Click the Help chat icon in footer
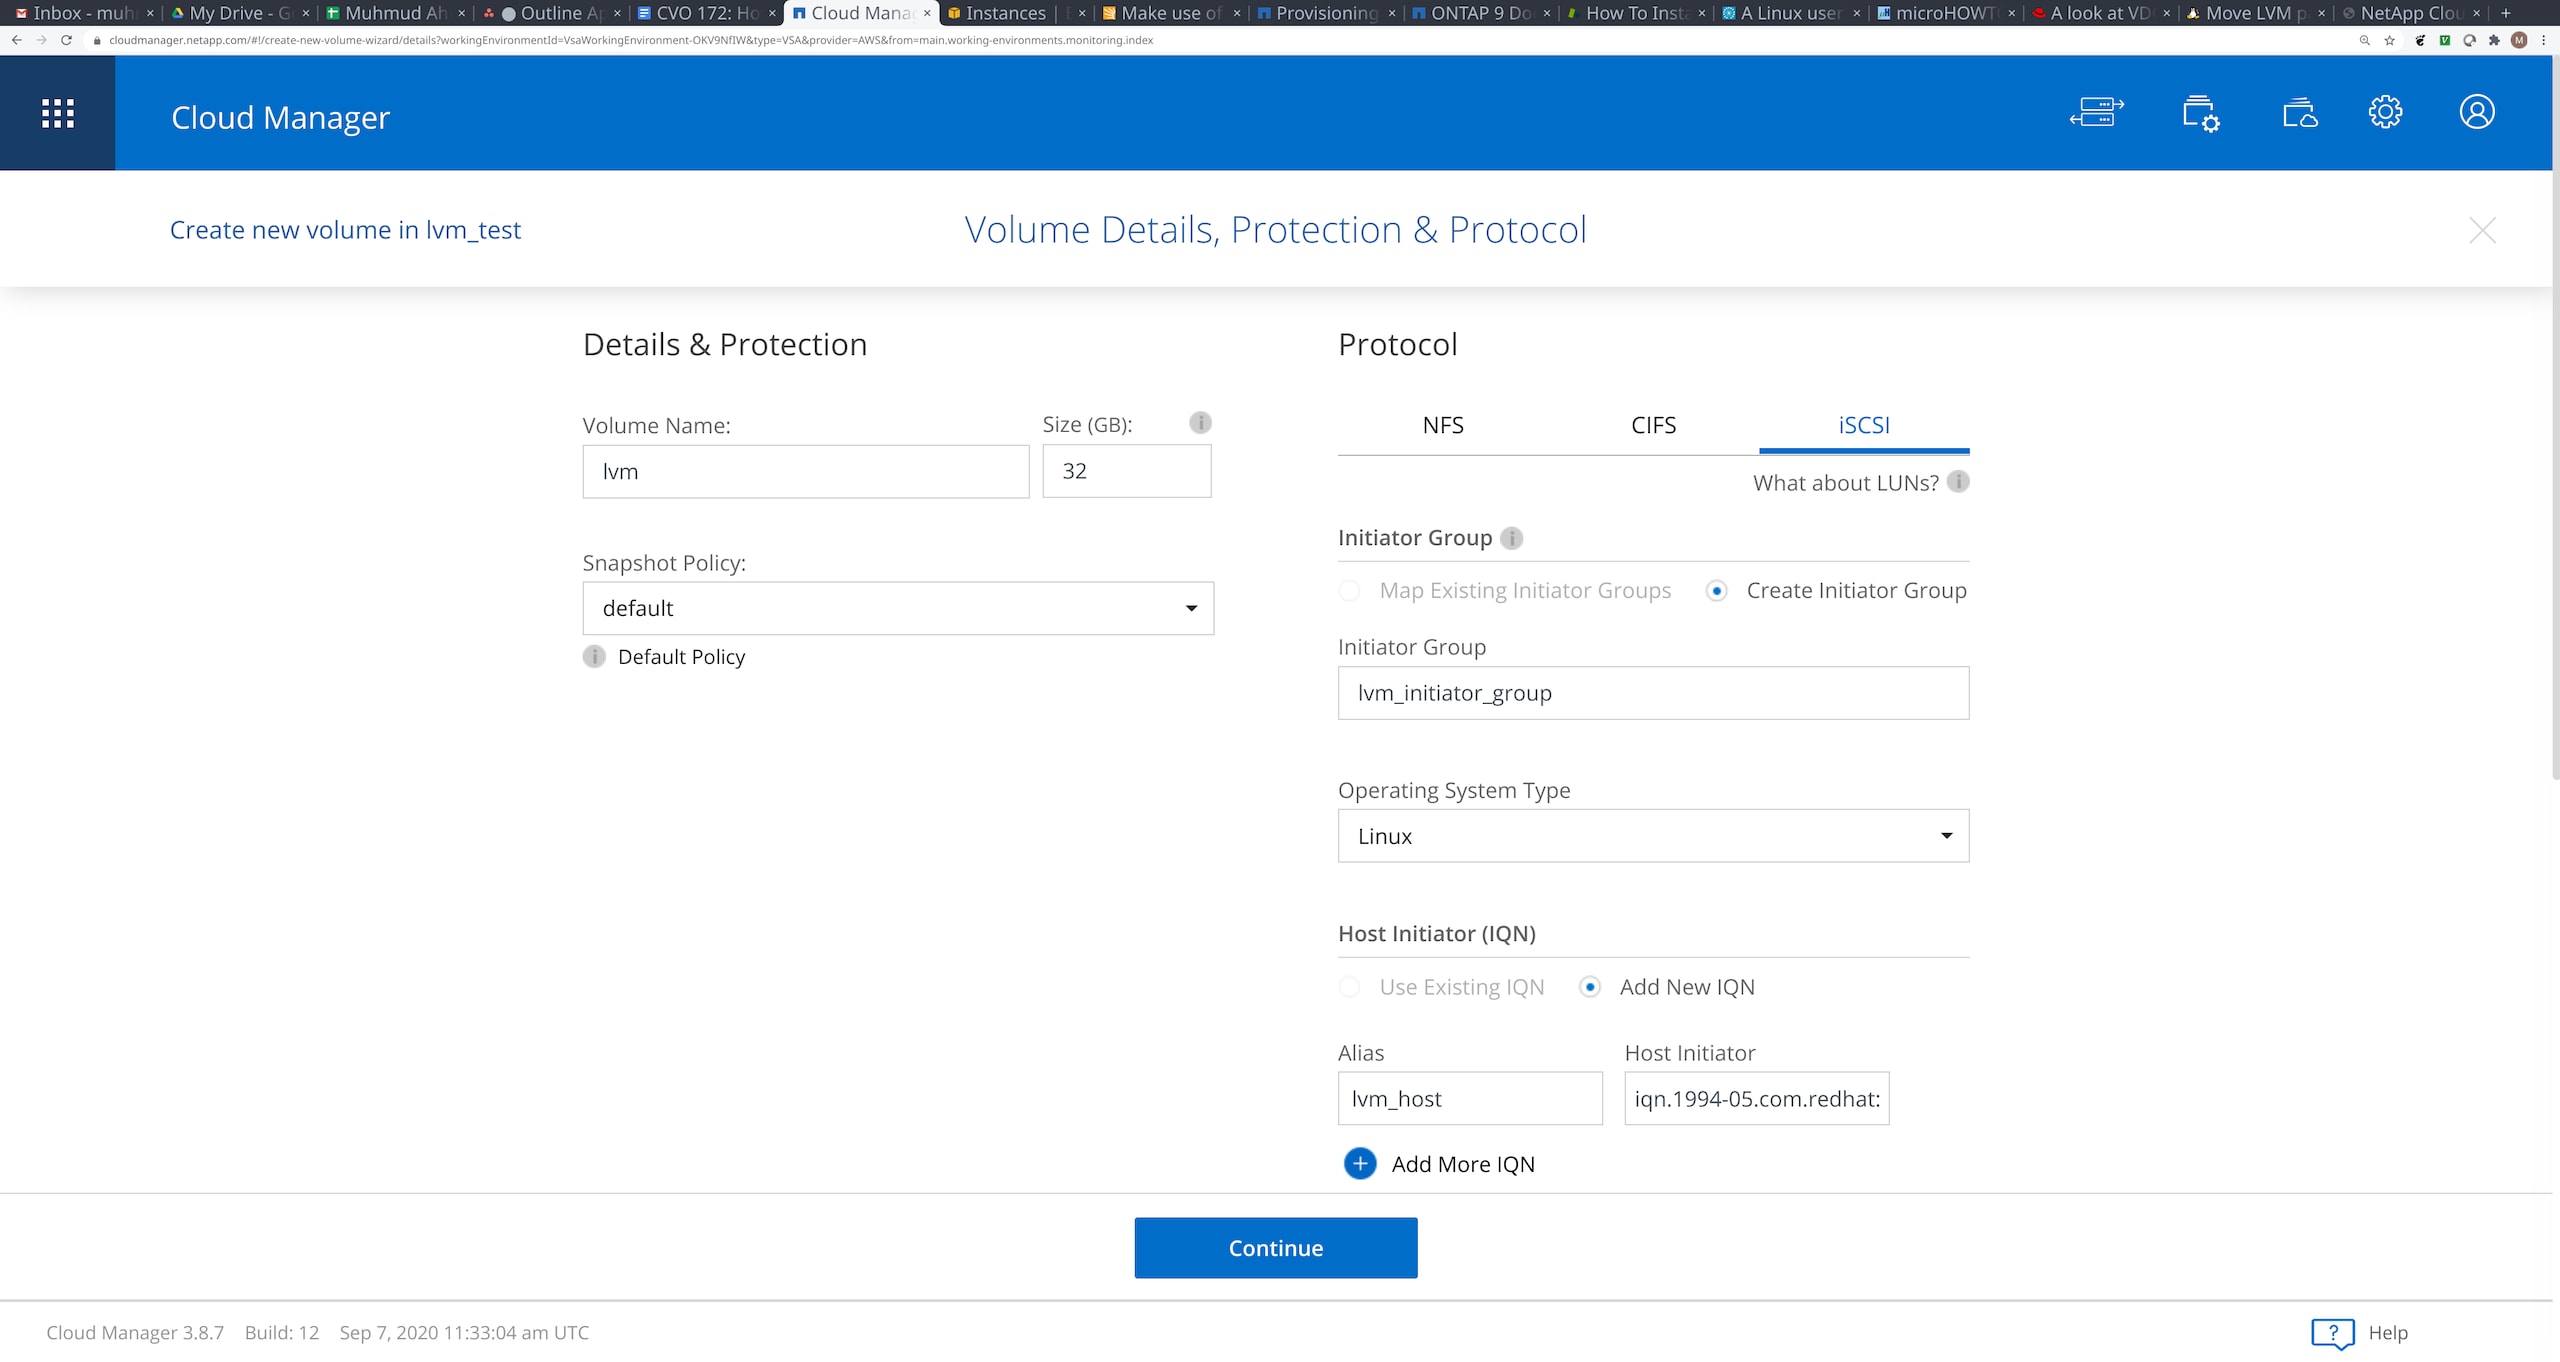 (2332, 1333)
